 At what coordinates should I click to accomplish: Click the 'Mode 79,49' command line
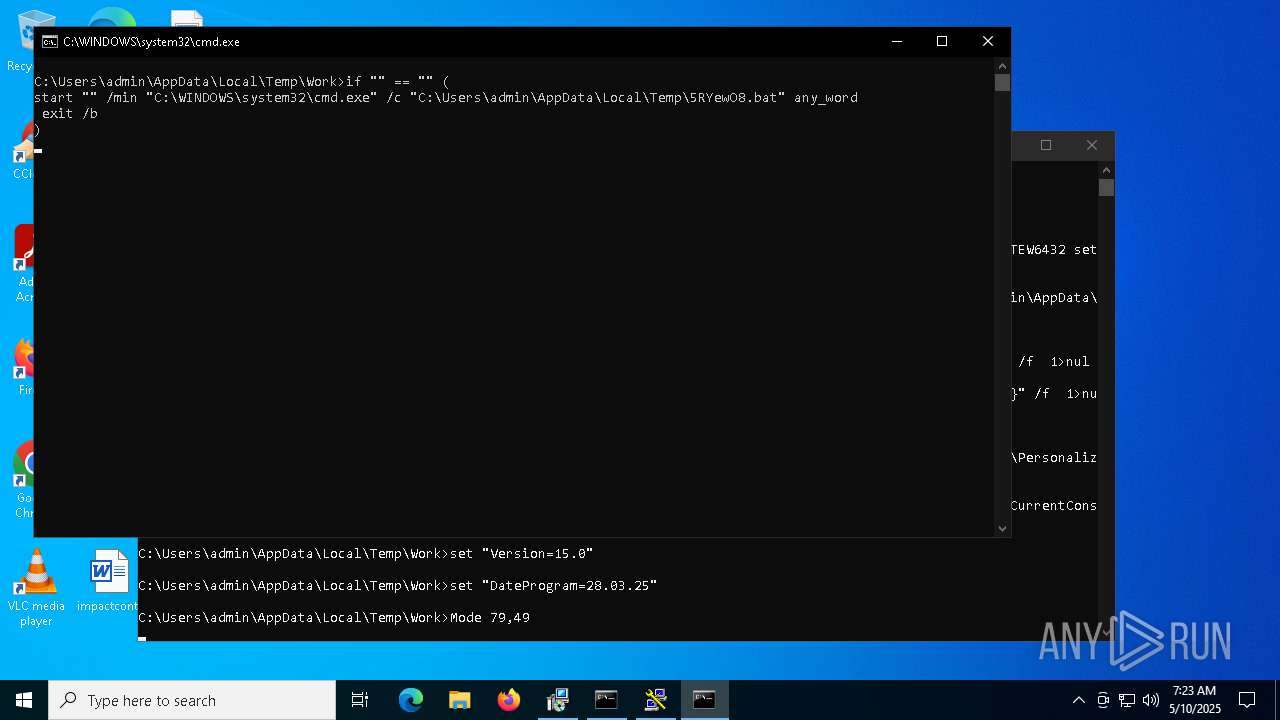[490, 618]
